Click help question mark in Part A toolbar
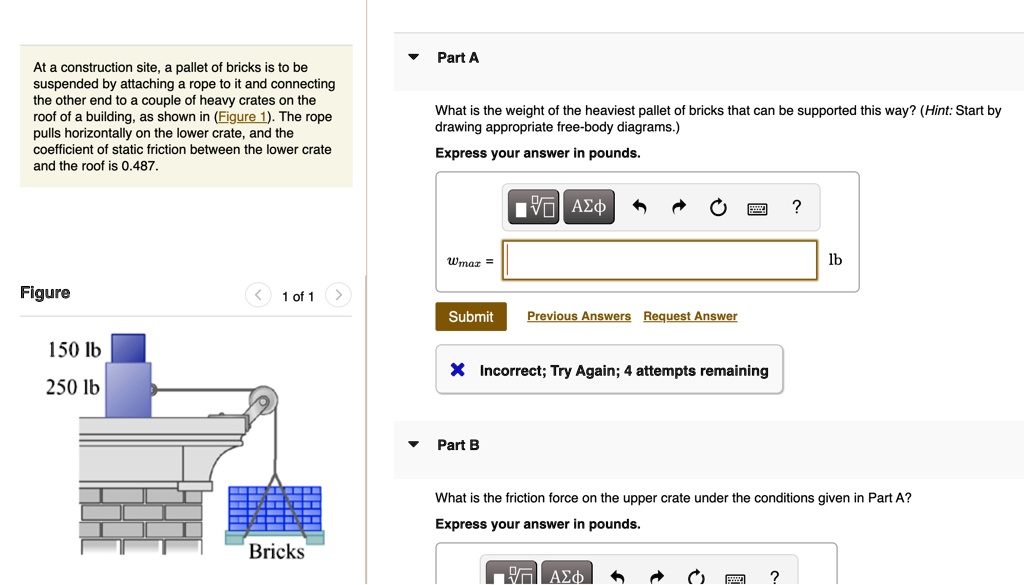 [796, 207]
